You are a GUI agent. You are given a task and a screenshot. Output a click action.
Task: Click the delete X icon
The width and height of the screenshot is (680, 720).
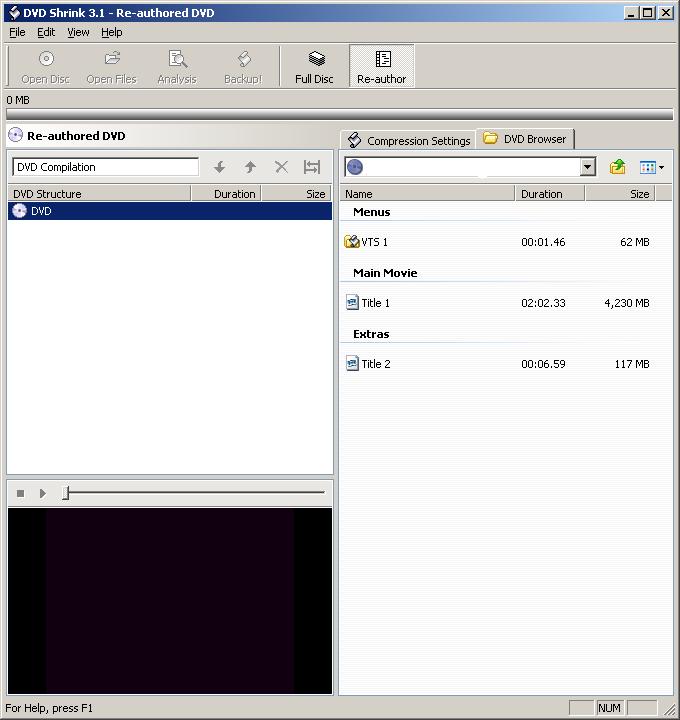281,167
